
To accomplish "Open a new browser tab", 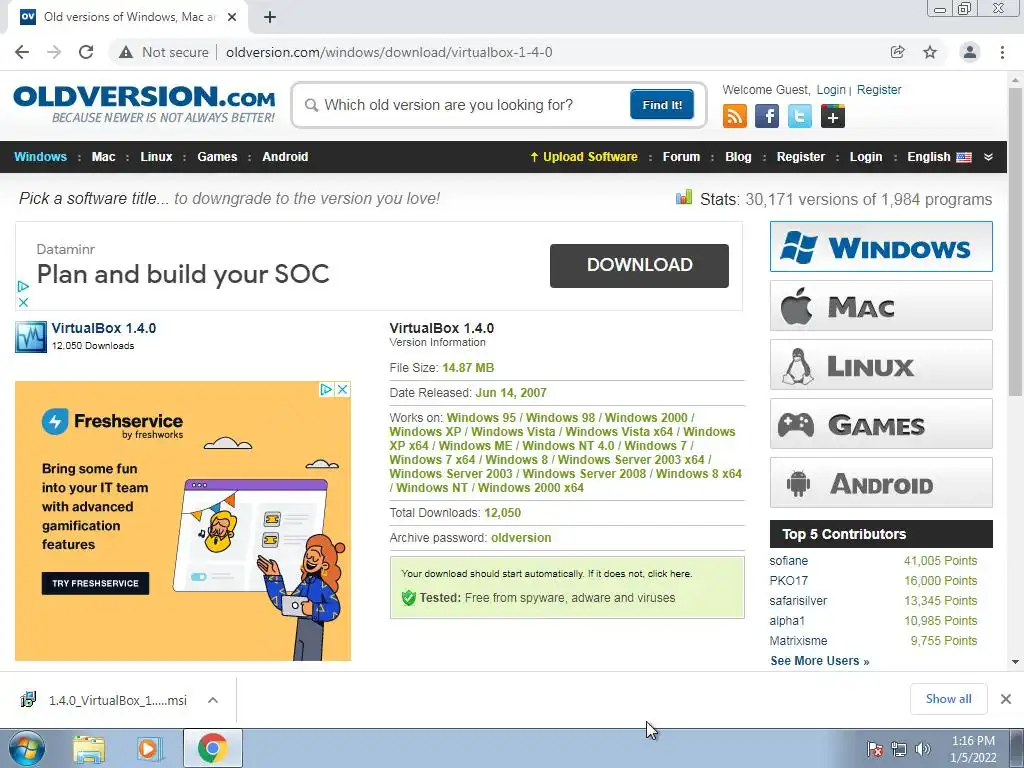I will [270, 18].
